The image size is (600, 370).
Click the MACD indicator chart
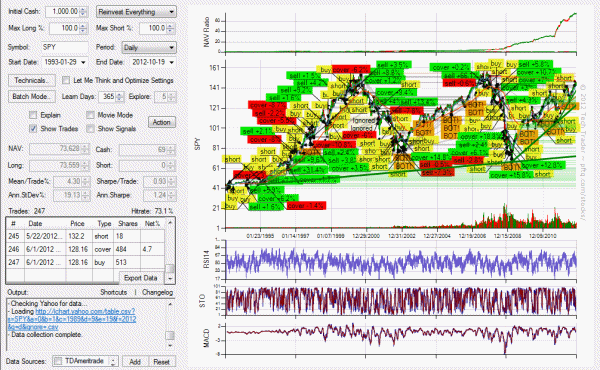[x=401, y=340]
